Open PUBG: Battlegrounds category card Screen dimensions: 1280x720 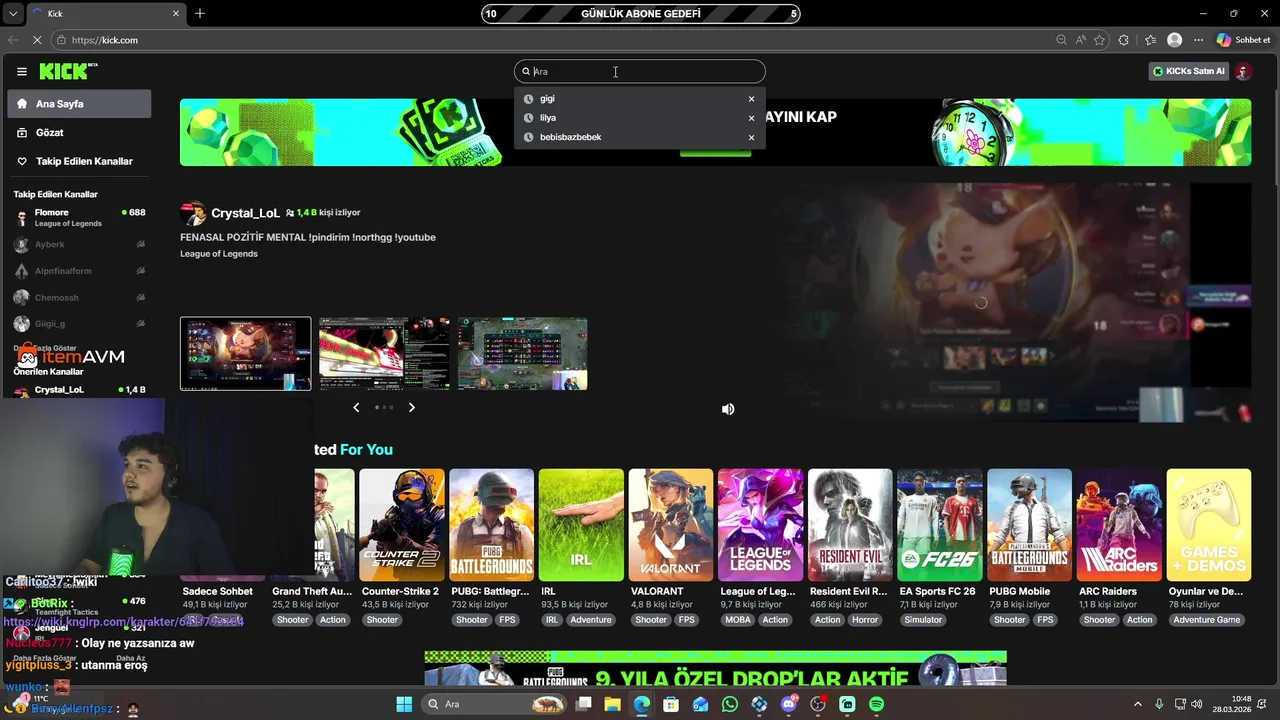point(491,525)
